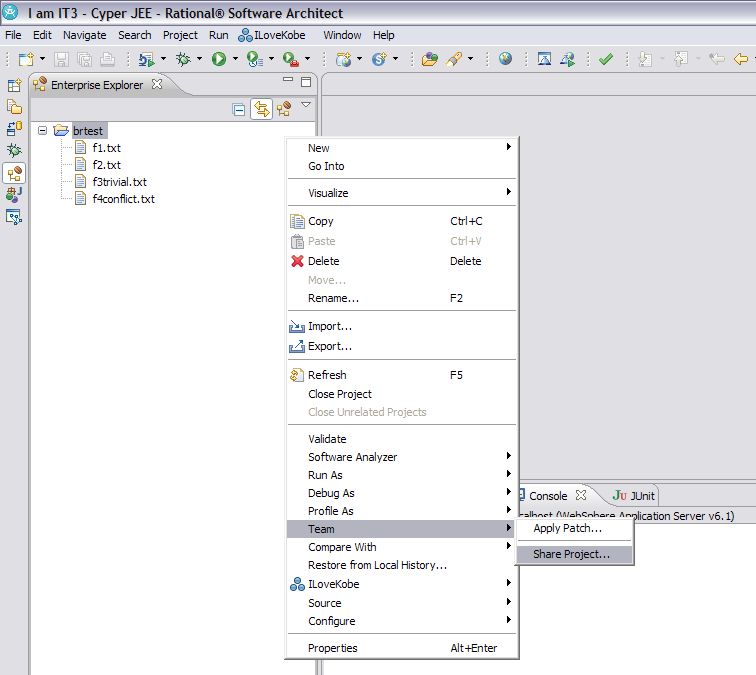The height and width of the screenshot is (675, 756).
Task: Click the Save toolbar icon
Action: 61,59
